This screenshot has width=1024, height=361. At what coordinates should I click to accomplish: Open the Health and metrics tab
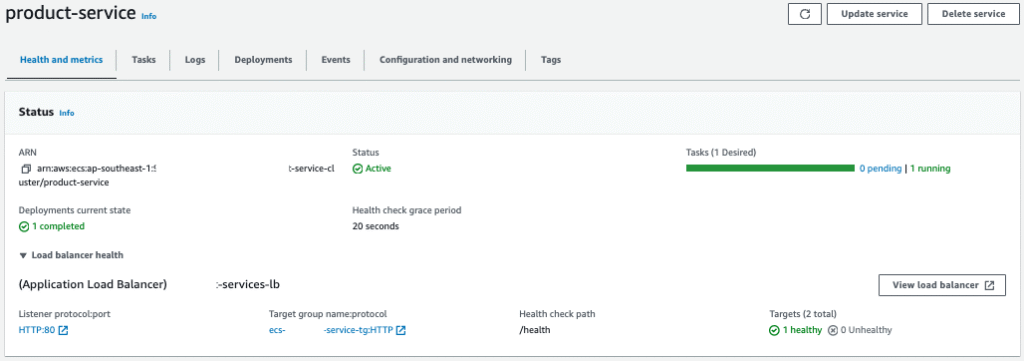(x=61, y=59)
